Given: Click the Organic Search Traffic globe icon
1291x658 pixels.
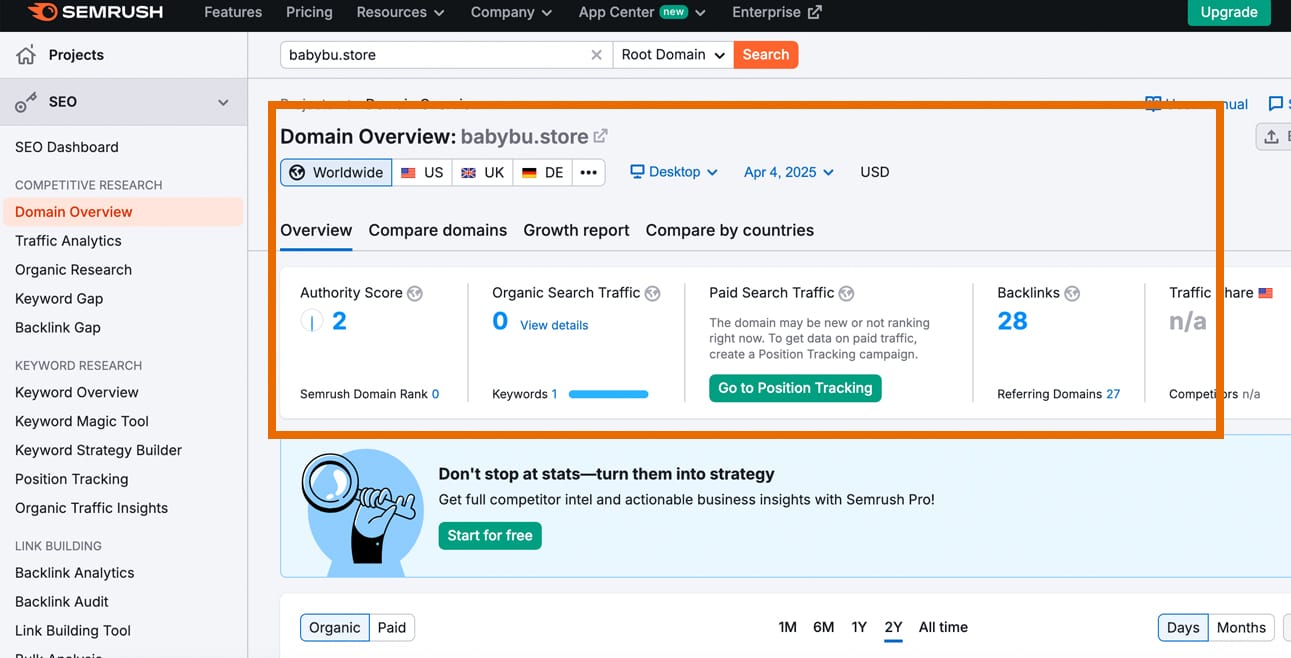Looking at the screenshot, I should pos(653,293).
